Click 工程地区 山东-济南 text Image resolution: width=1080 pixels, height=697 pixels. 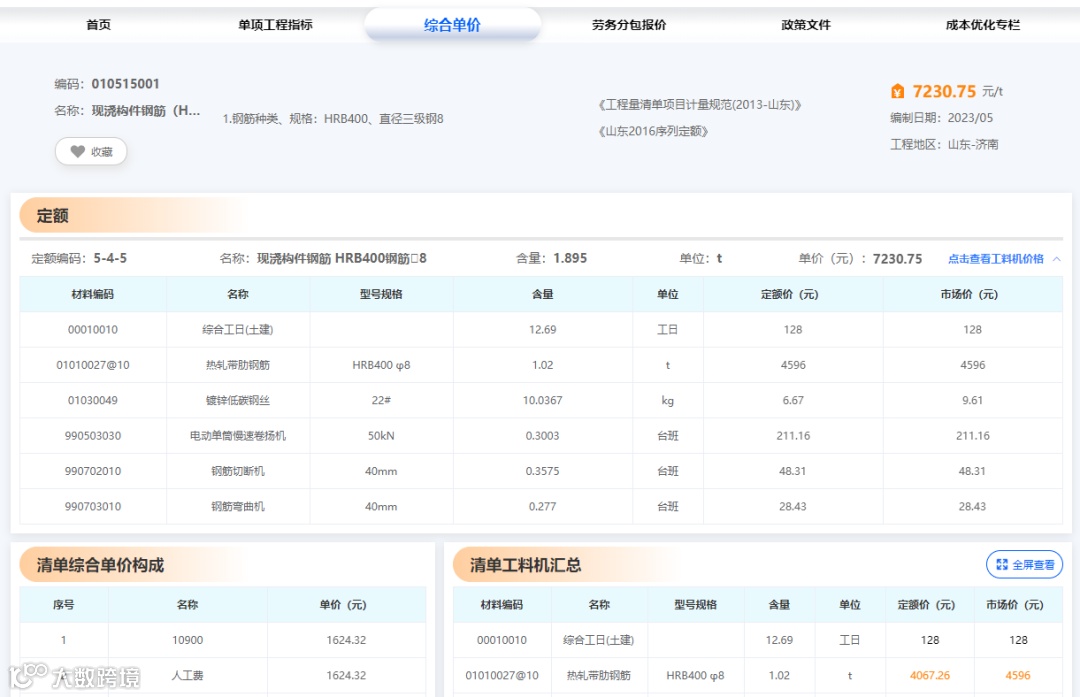[x=944, y=145]
